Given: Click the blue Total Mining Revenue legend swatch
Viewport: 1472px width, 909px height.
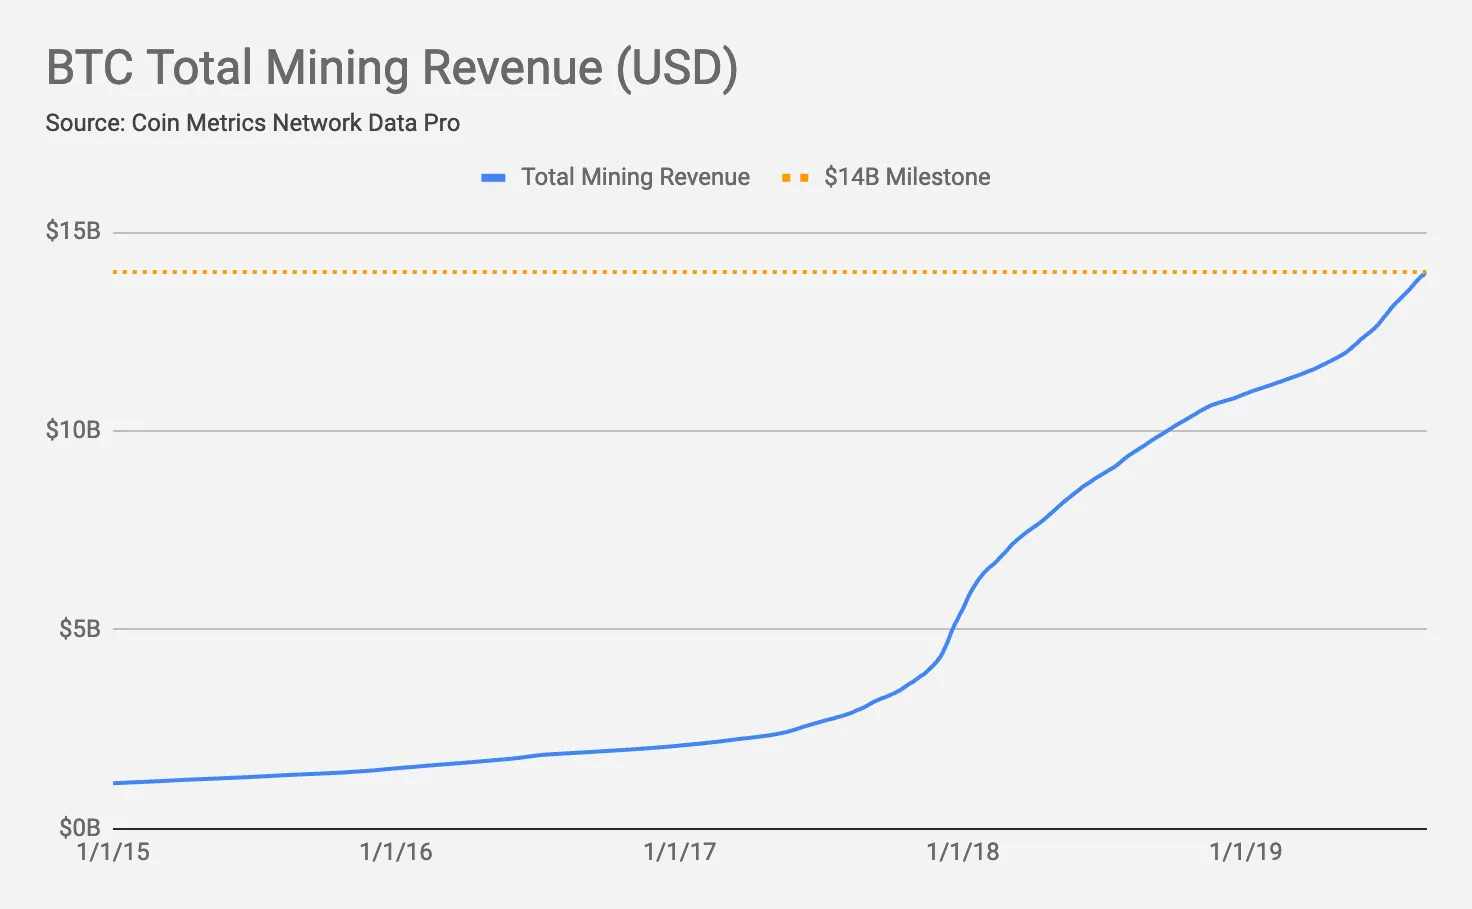Looking at the screenshot, I should point(493,178).
